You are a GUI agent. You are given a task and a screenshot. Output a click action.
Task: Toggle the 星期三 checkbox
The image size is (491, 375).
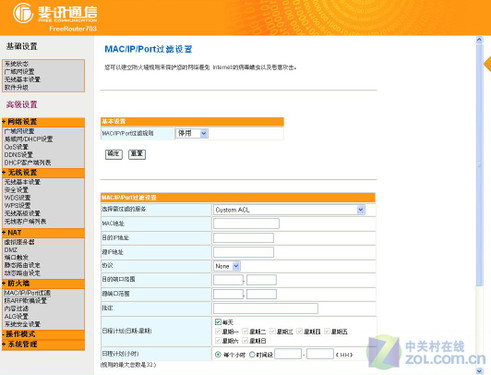click(273, 331)
